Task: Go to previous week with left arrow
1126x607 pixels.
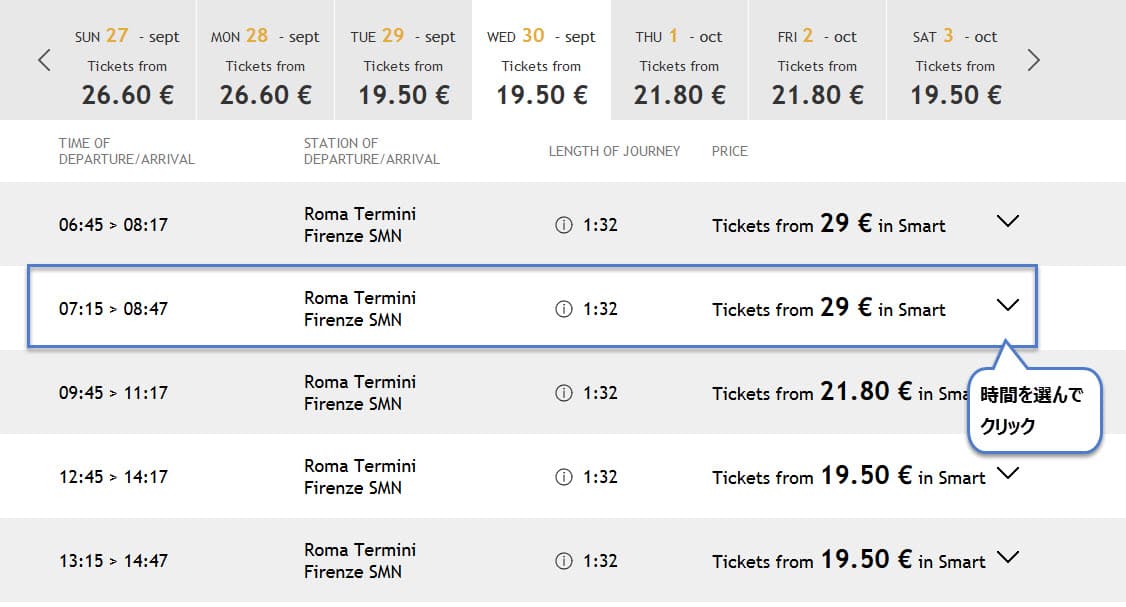Action: (x=44, y=60)
